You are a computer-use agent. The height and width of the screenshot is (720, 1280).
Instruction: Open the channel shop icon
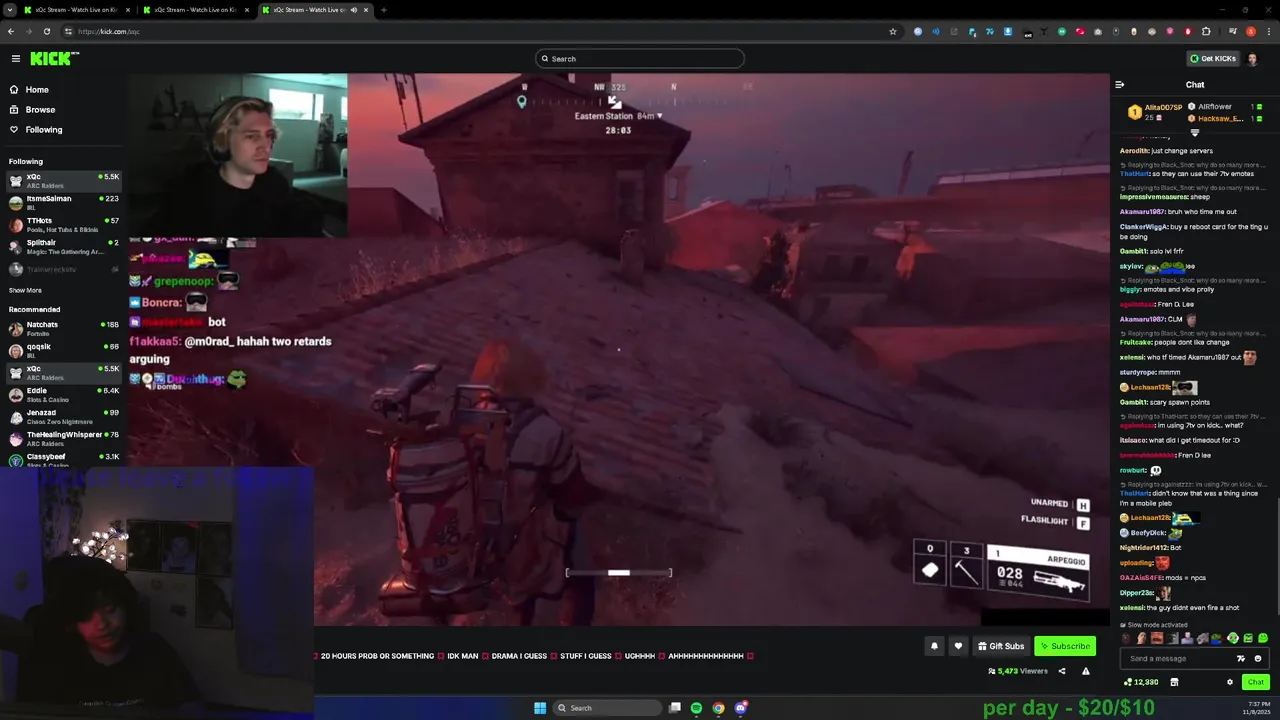click(x=1174, y=682)
